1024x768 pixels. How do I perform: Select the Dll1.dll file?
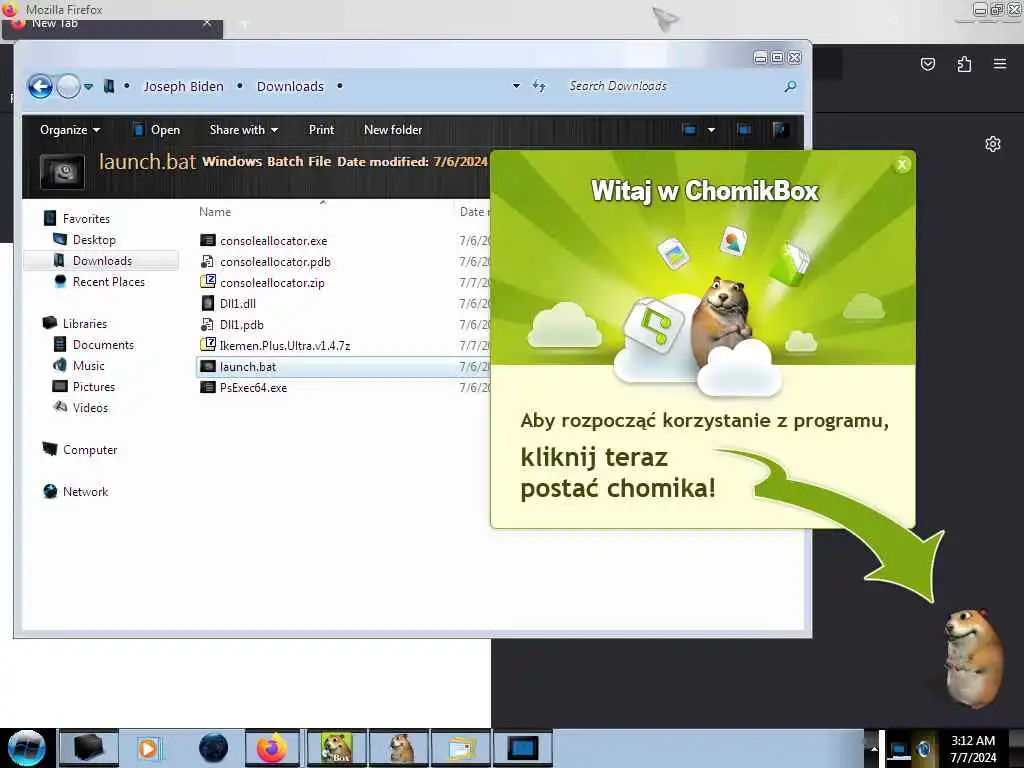click(x=238, y=304)
